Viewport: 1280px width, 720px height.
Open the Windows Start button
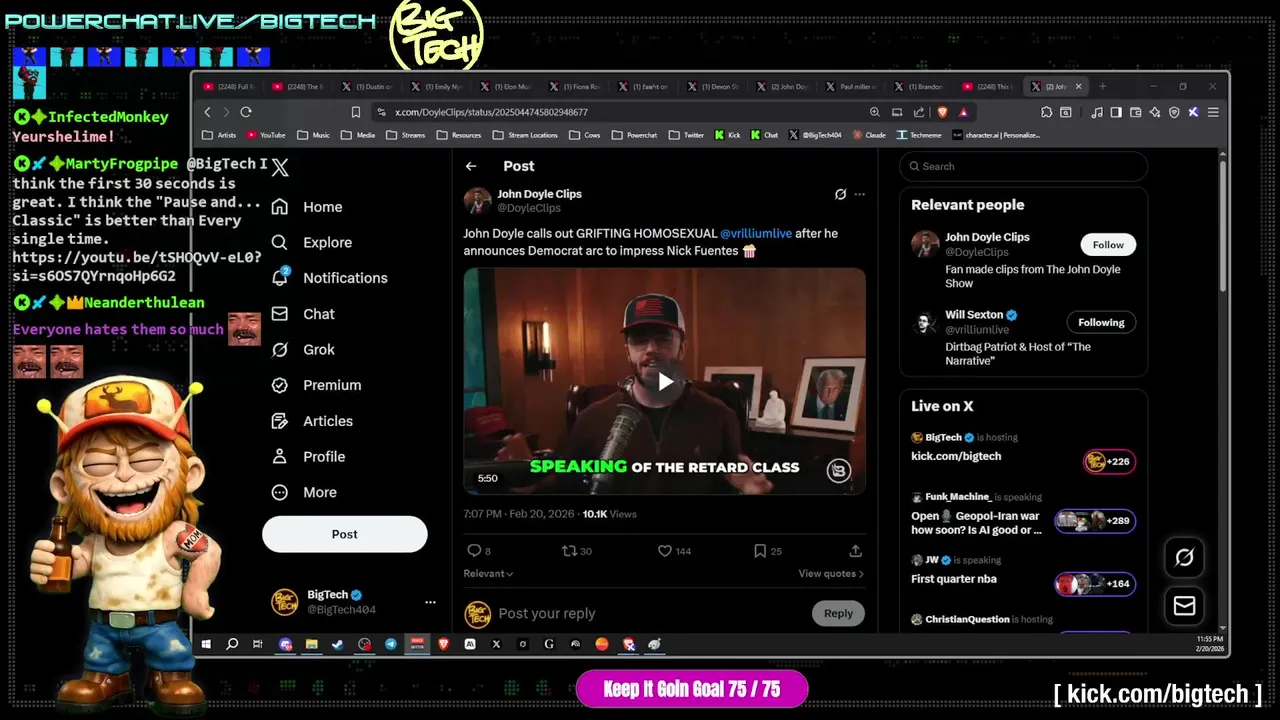(206, 645)
